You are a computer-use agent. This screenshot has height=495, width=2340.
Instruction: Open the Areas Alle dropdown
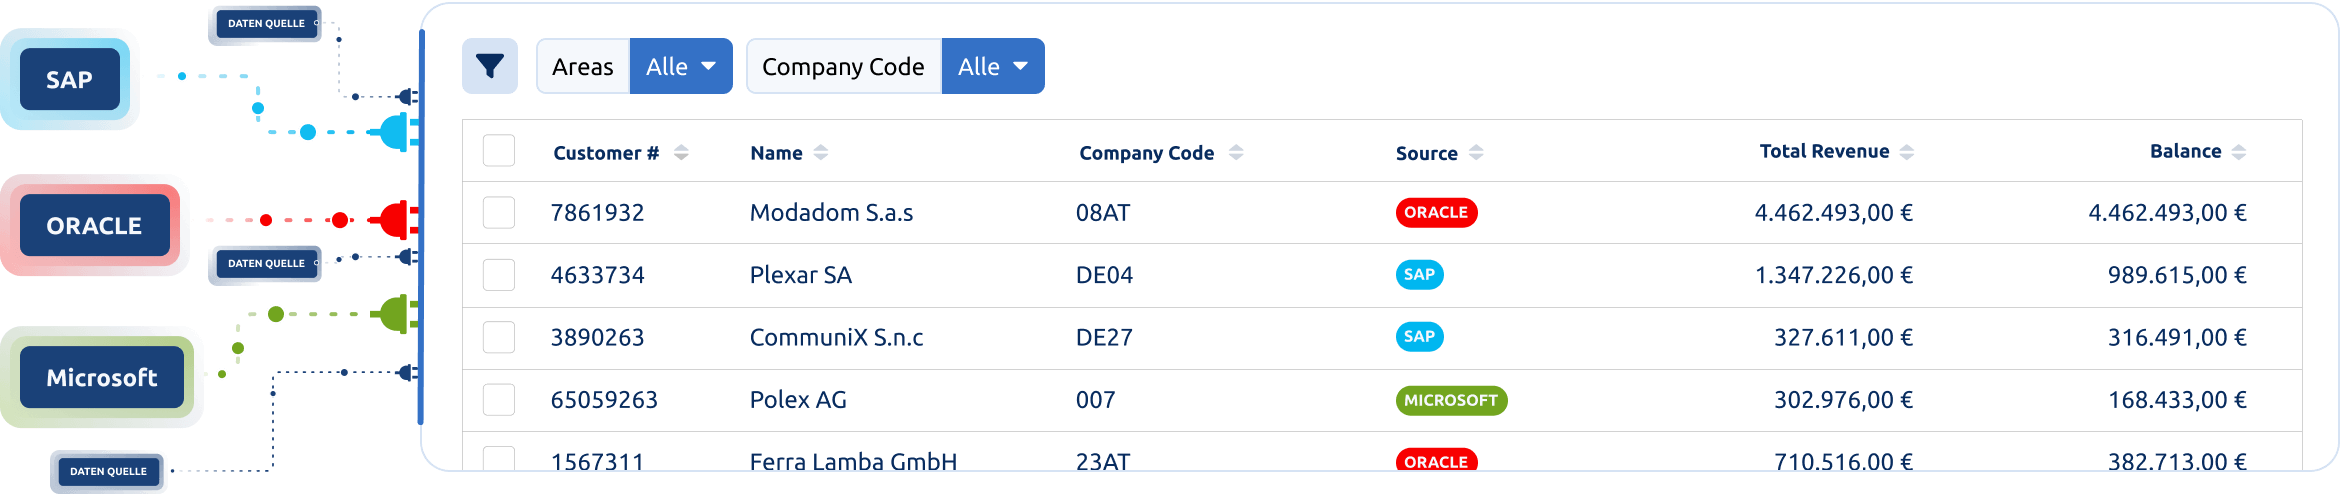[x=681, y=66]
